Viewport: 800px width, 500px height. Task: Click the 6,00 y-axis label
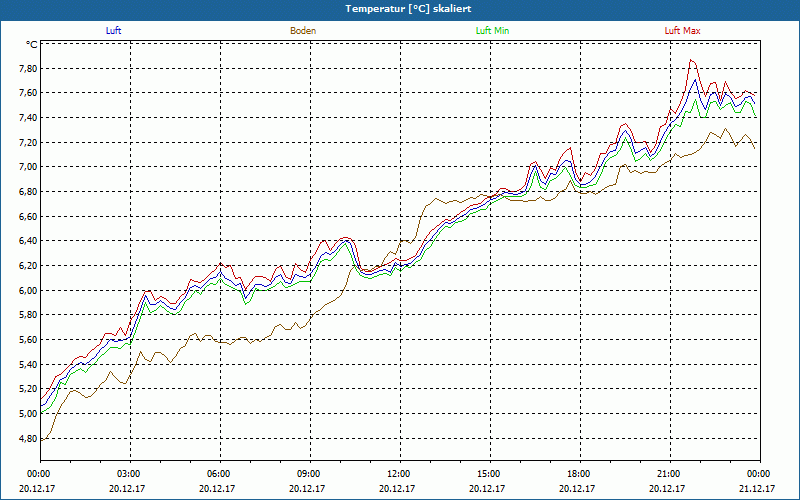[28, 290]
